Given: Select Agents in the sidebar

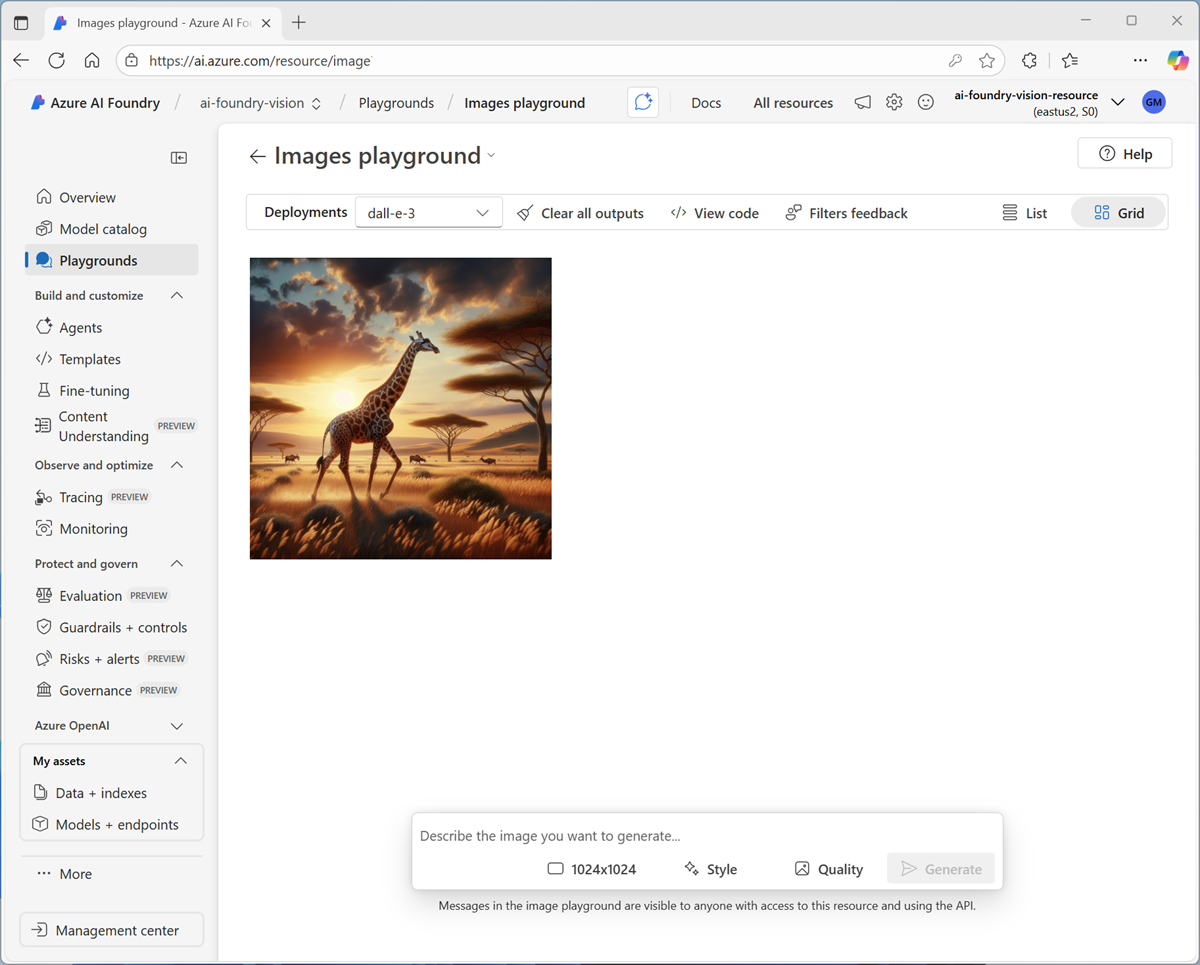Looking at the screenshot, I should coord(80,328).
